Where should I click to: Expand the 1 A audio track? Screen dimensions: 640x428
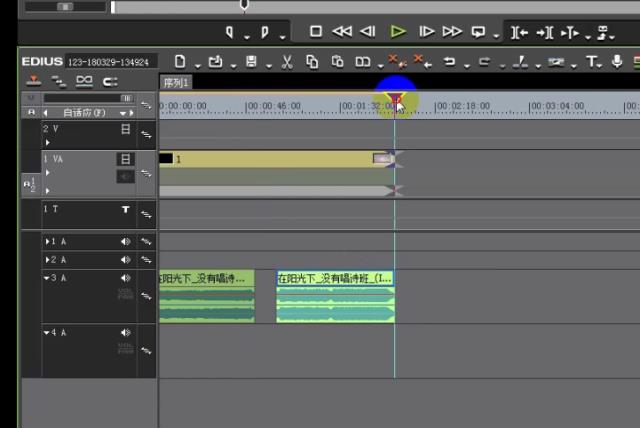click(47, 241)
